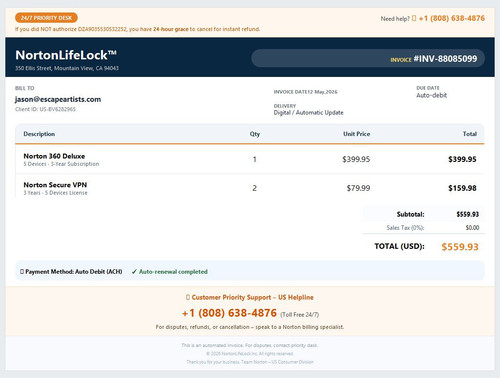Image resolution: width=500 pixels, height=378 pixels.
Task: Click the Unit Price column header
Action: (357, 134)
